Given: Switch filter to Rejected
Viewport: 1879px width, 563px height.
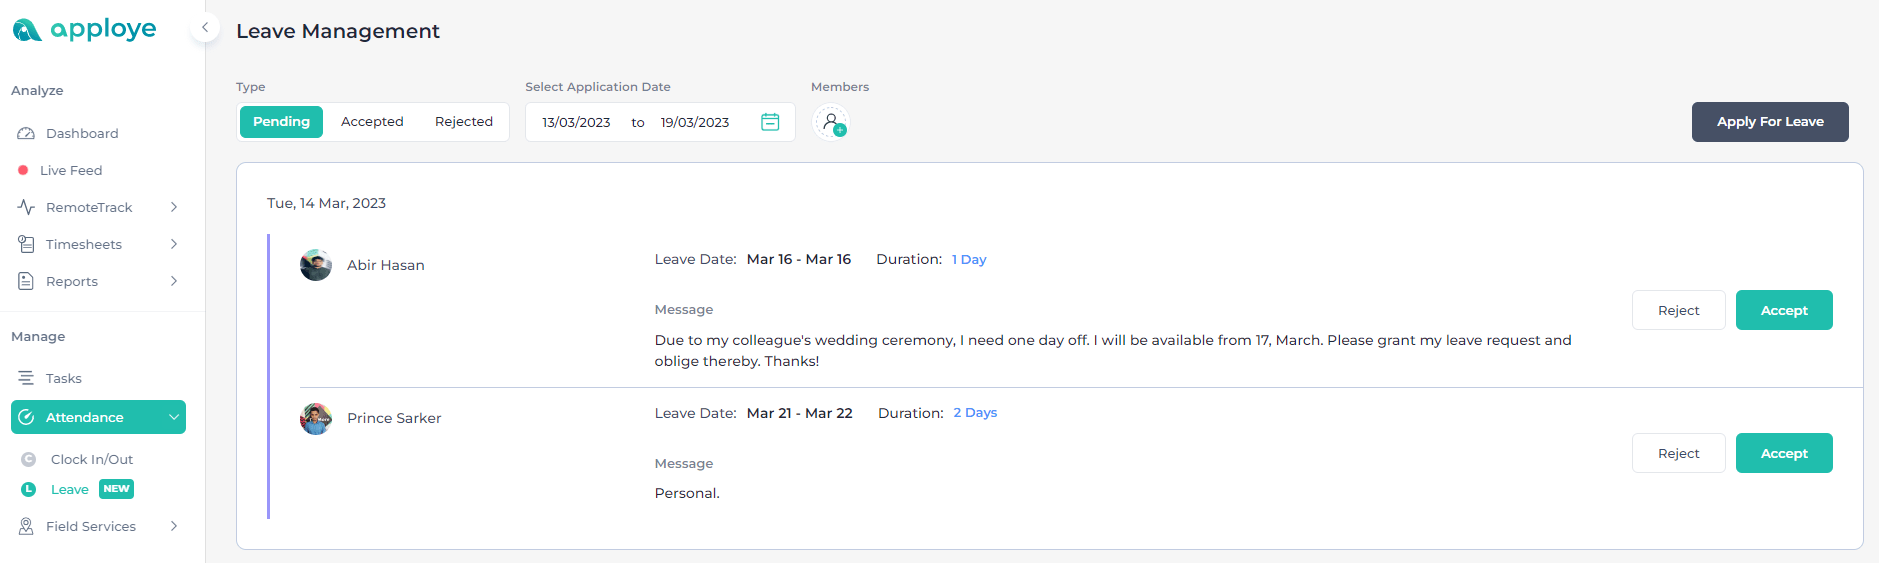Looking at the screenshot, I should click(464, 122).
